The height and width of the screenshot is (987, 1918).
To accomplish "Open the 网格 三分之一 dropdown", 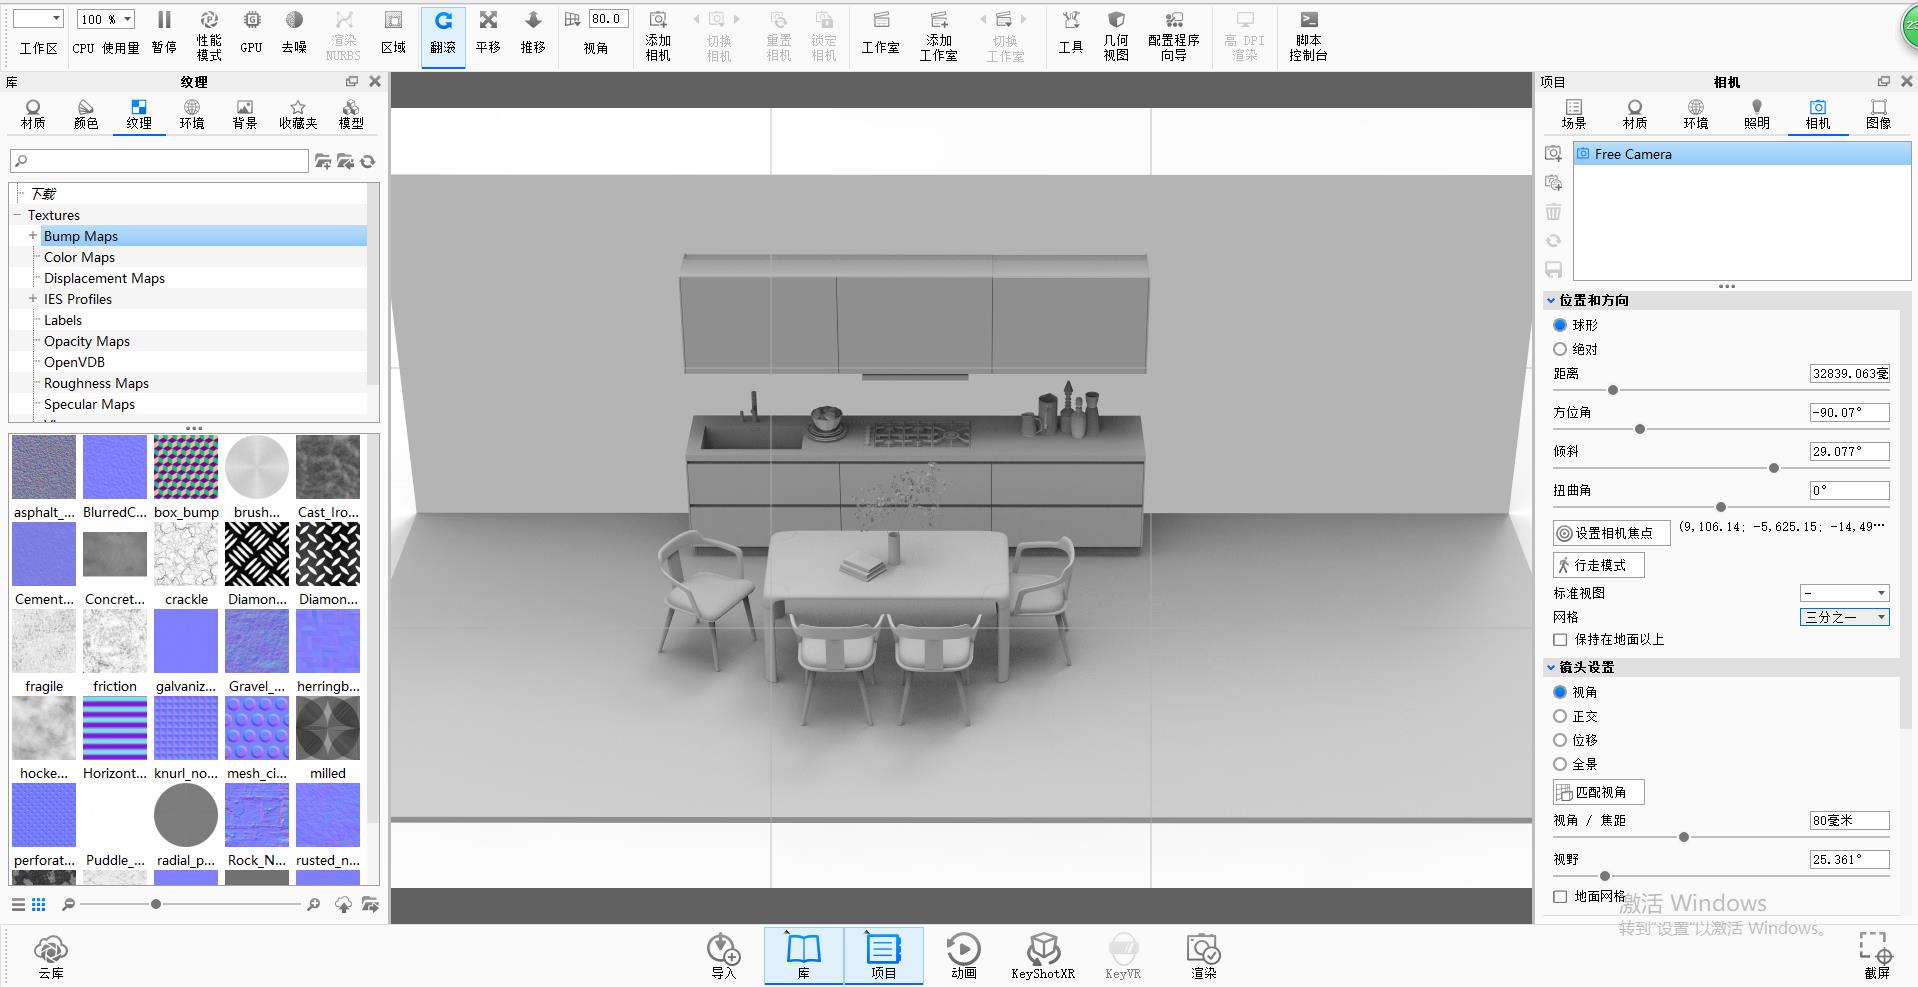I will (x=1844, y=617).
